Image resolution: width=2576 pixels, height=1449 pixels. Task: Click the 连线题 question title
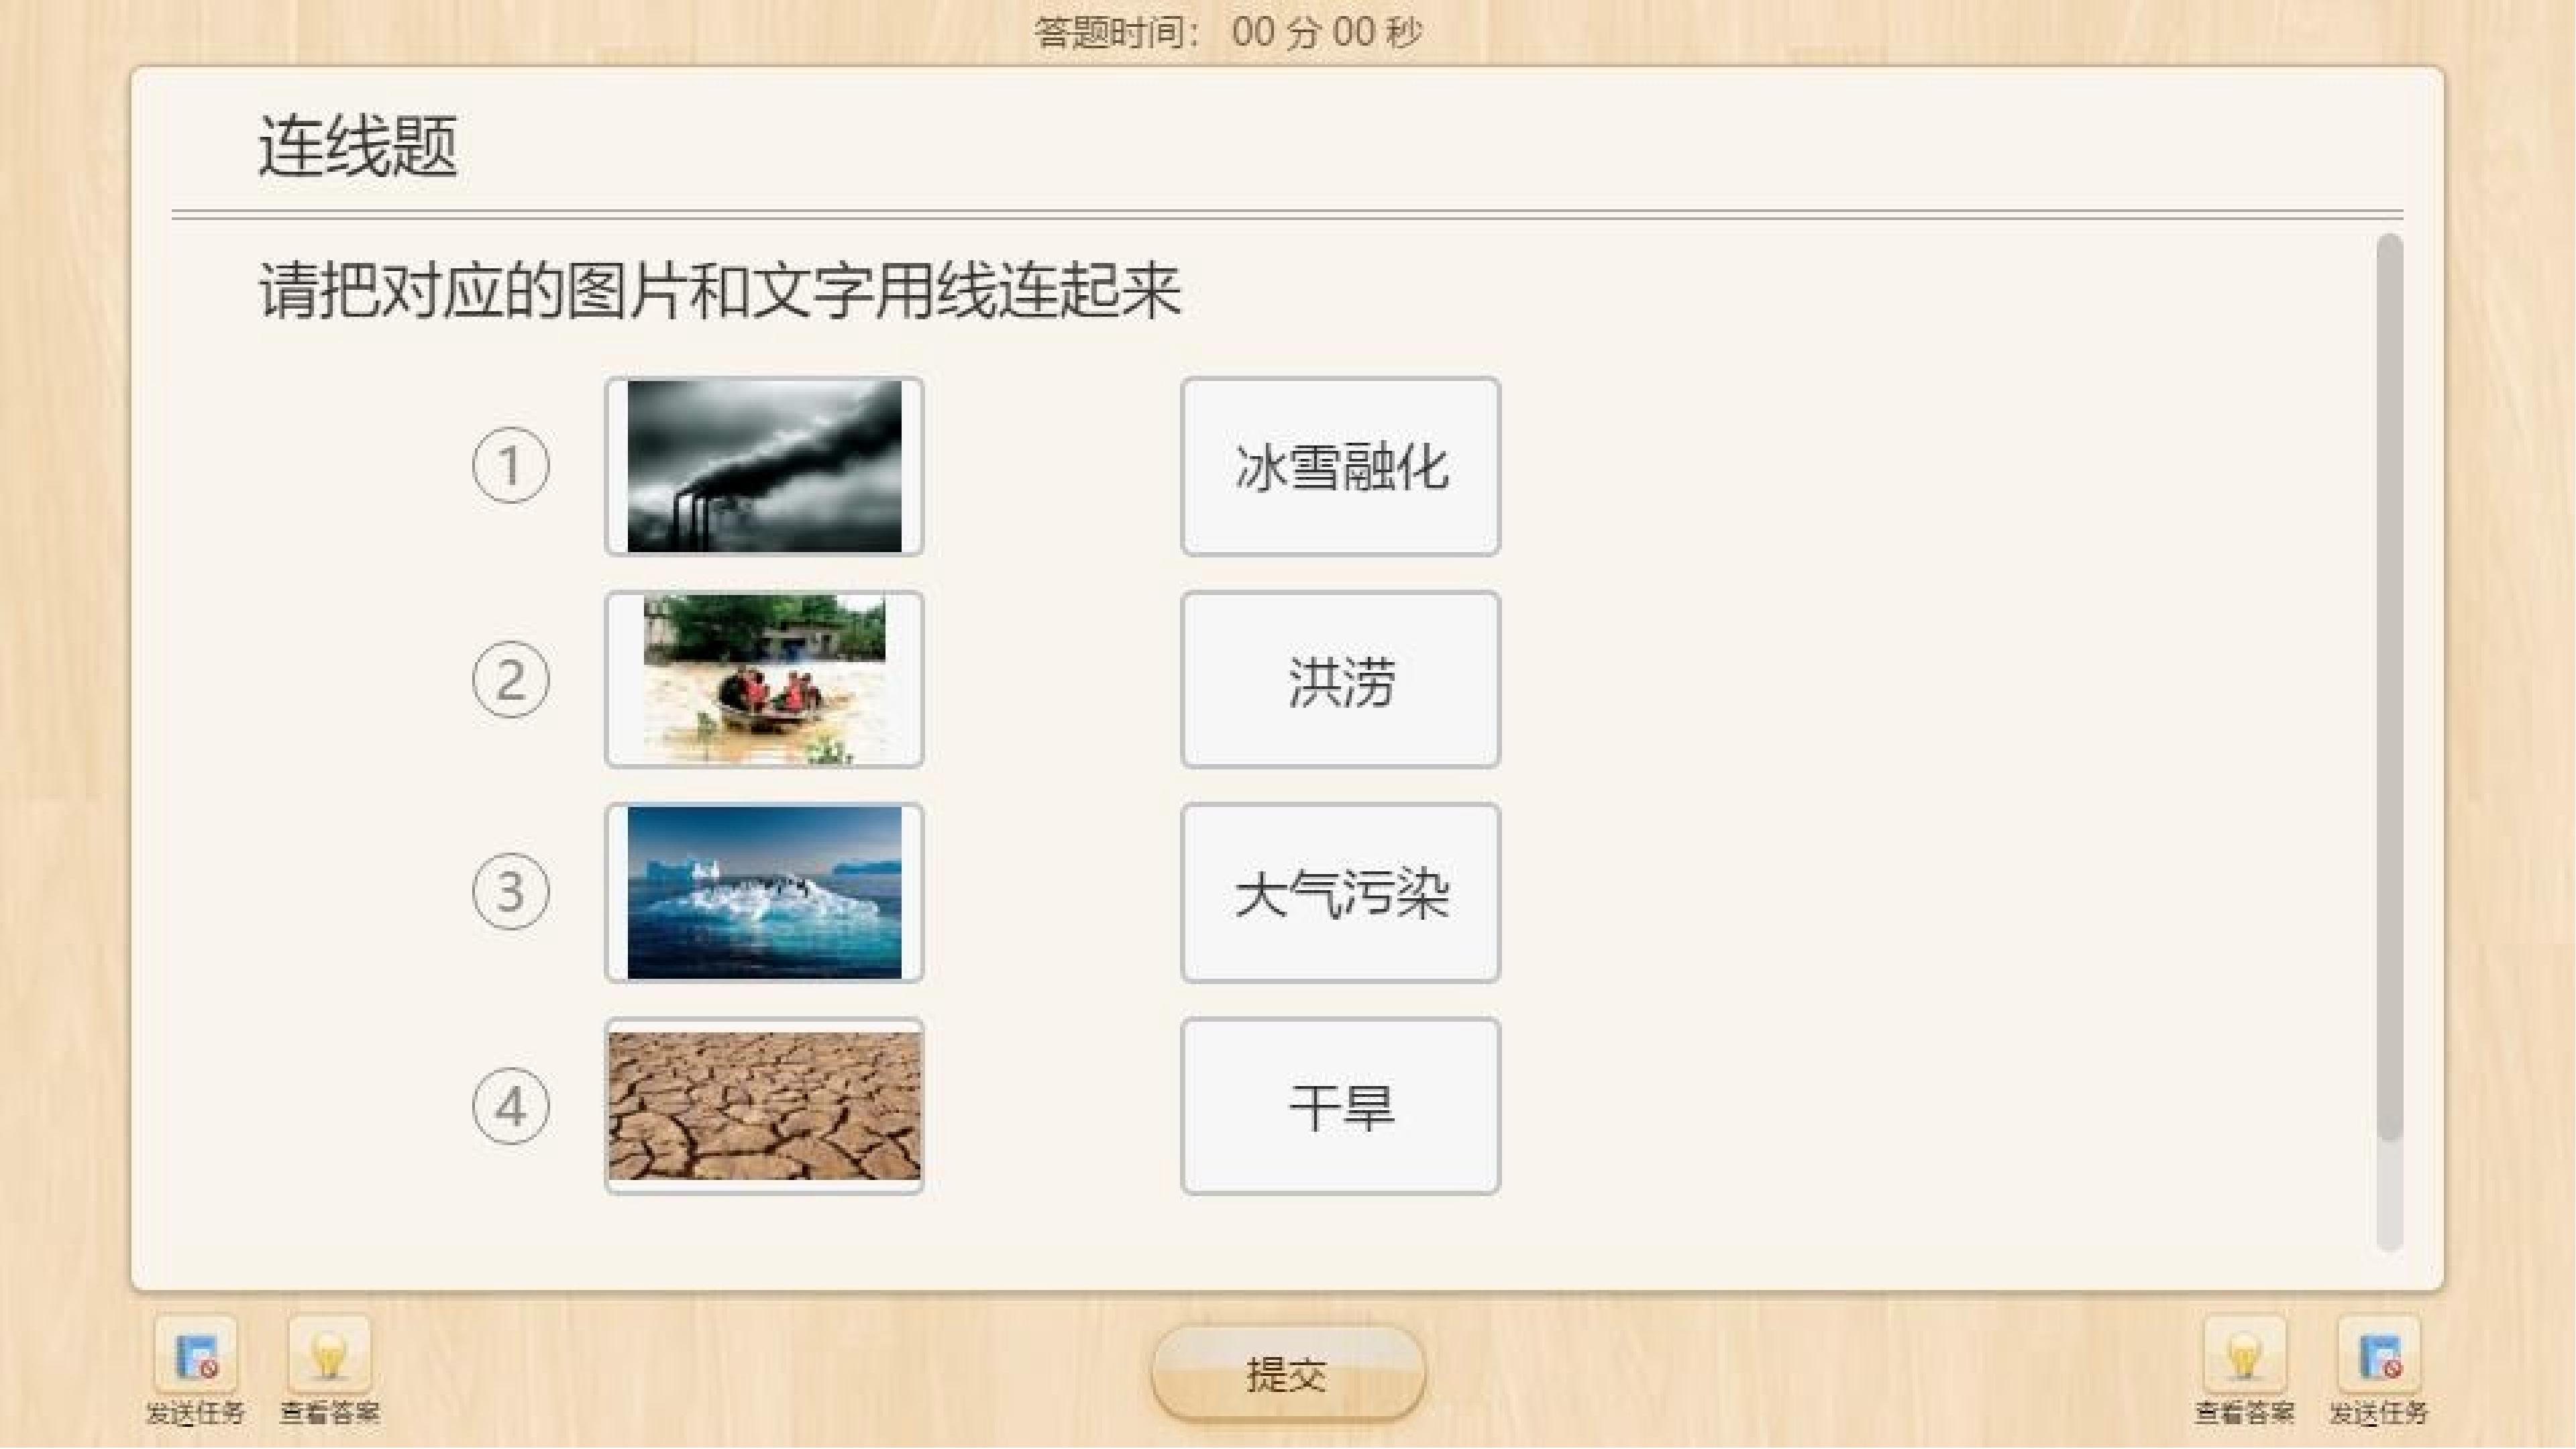(358, 146)
